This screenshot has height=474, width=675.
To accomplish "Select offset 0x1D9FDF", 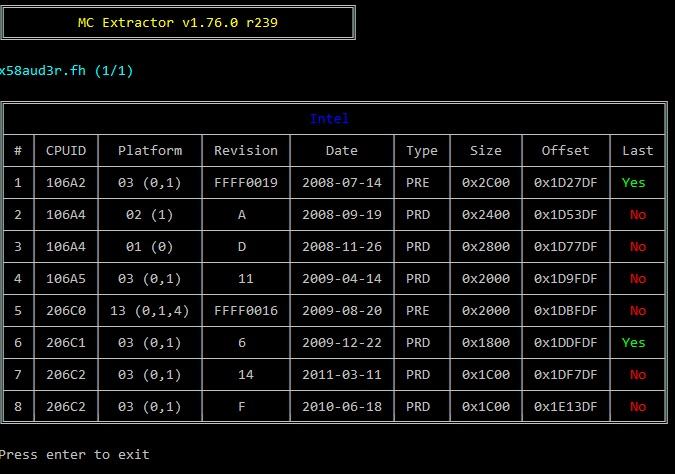I will pos(565,279).
